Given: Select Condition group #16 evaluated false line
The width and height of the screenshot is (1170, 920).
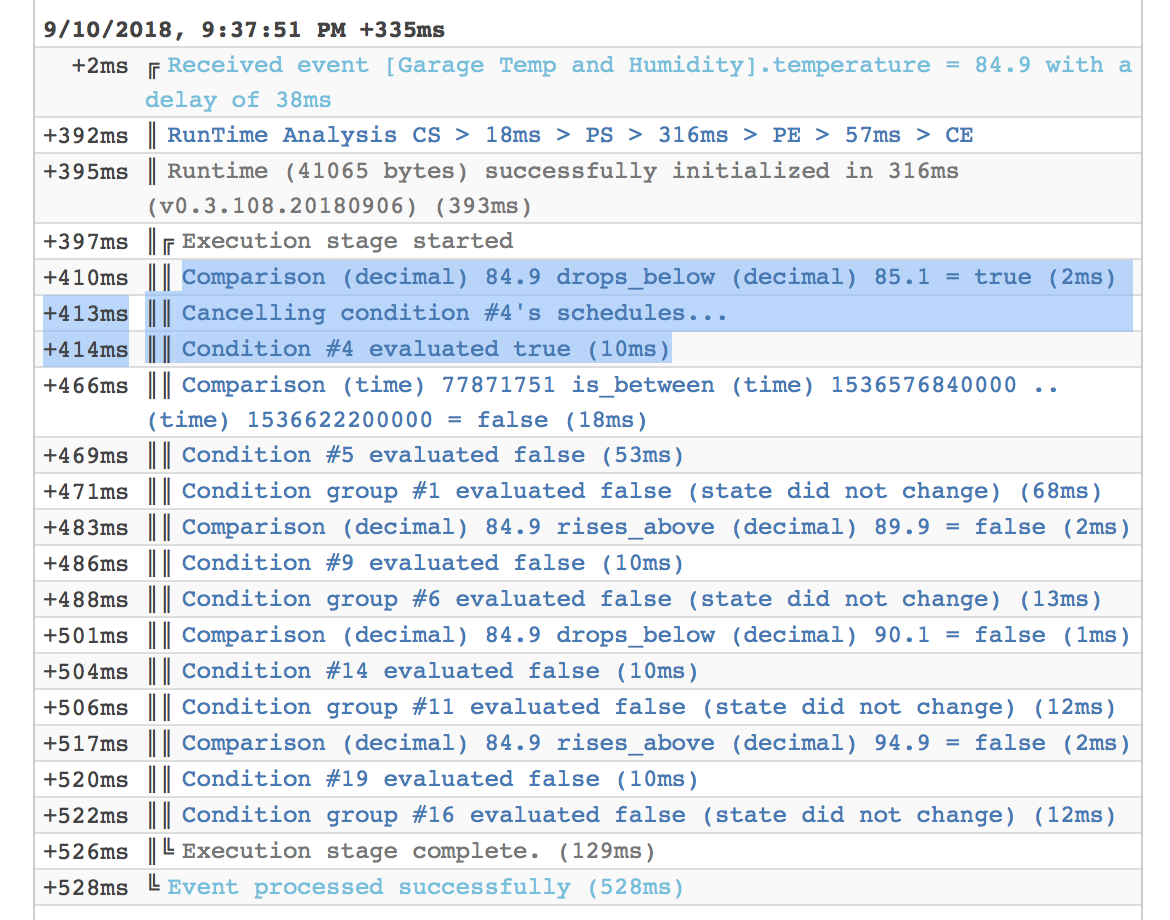Looking at the screenshot, I should click(649, 815).
